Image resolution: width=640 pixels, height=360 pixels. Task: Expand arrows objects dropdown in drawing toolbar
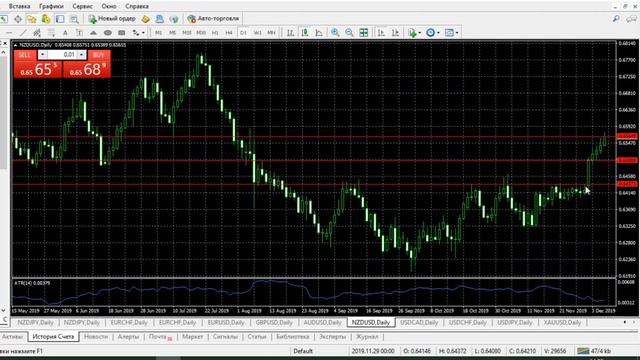[x=143, y=33]
